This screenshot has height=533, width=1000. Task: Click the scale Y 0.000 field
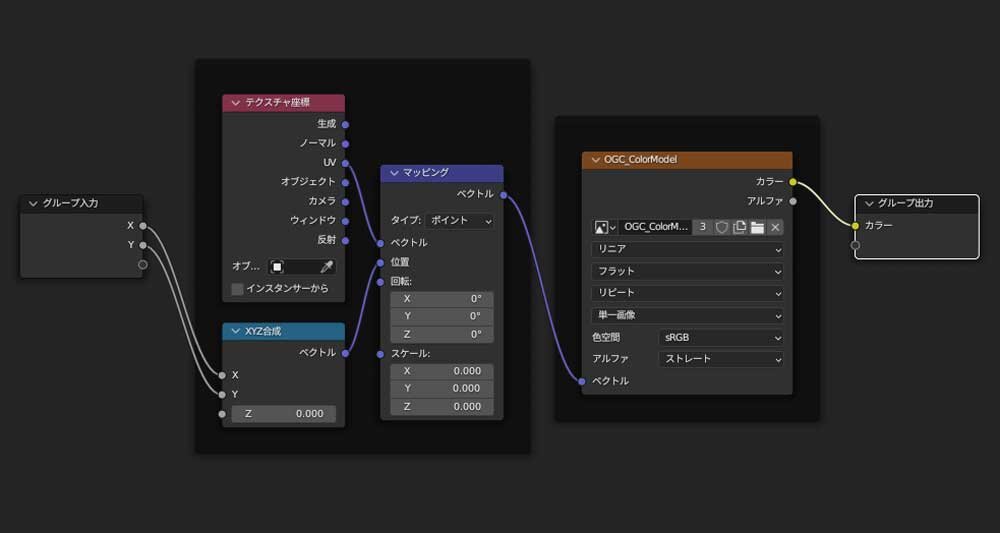442,388
